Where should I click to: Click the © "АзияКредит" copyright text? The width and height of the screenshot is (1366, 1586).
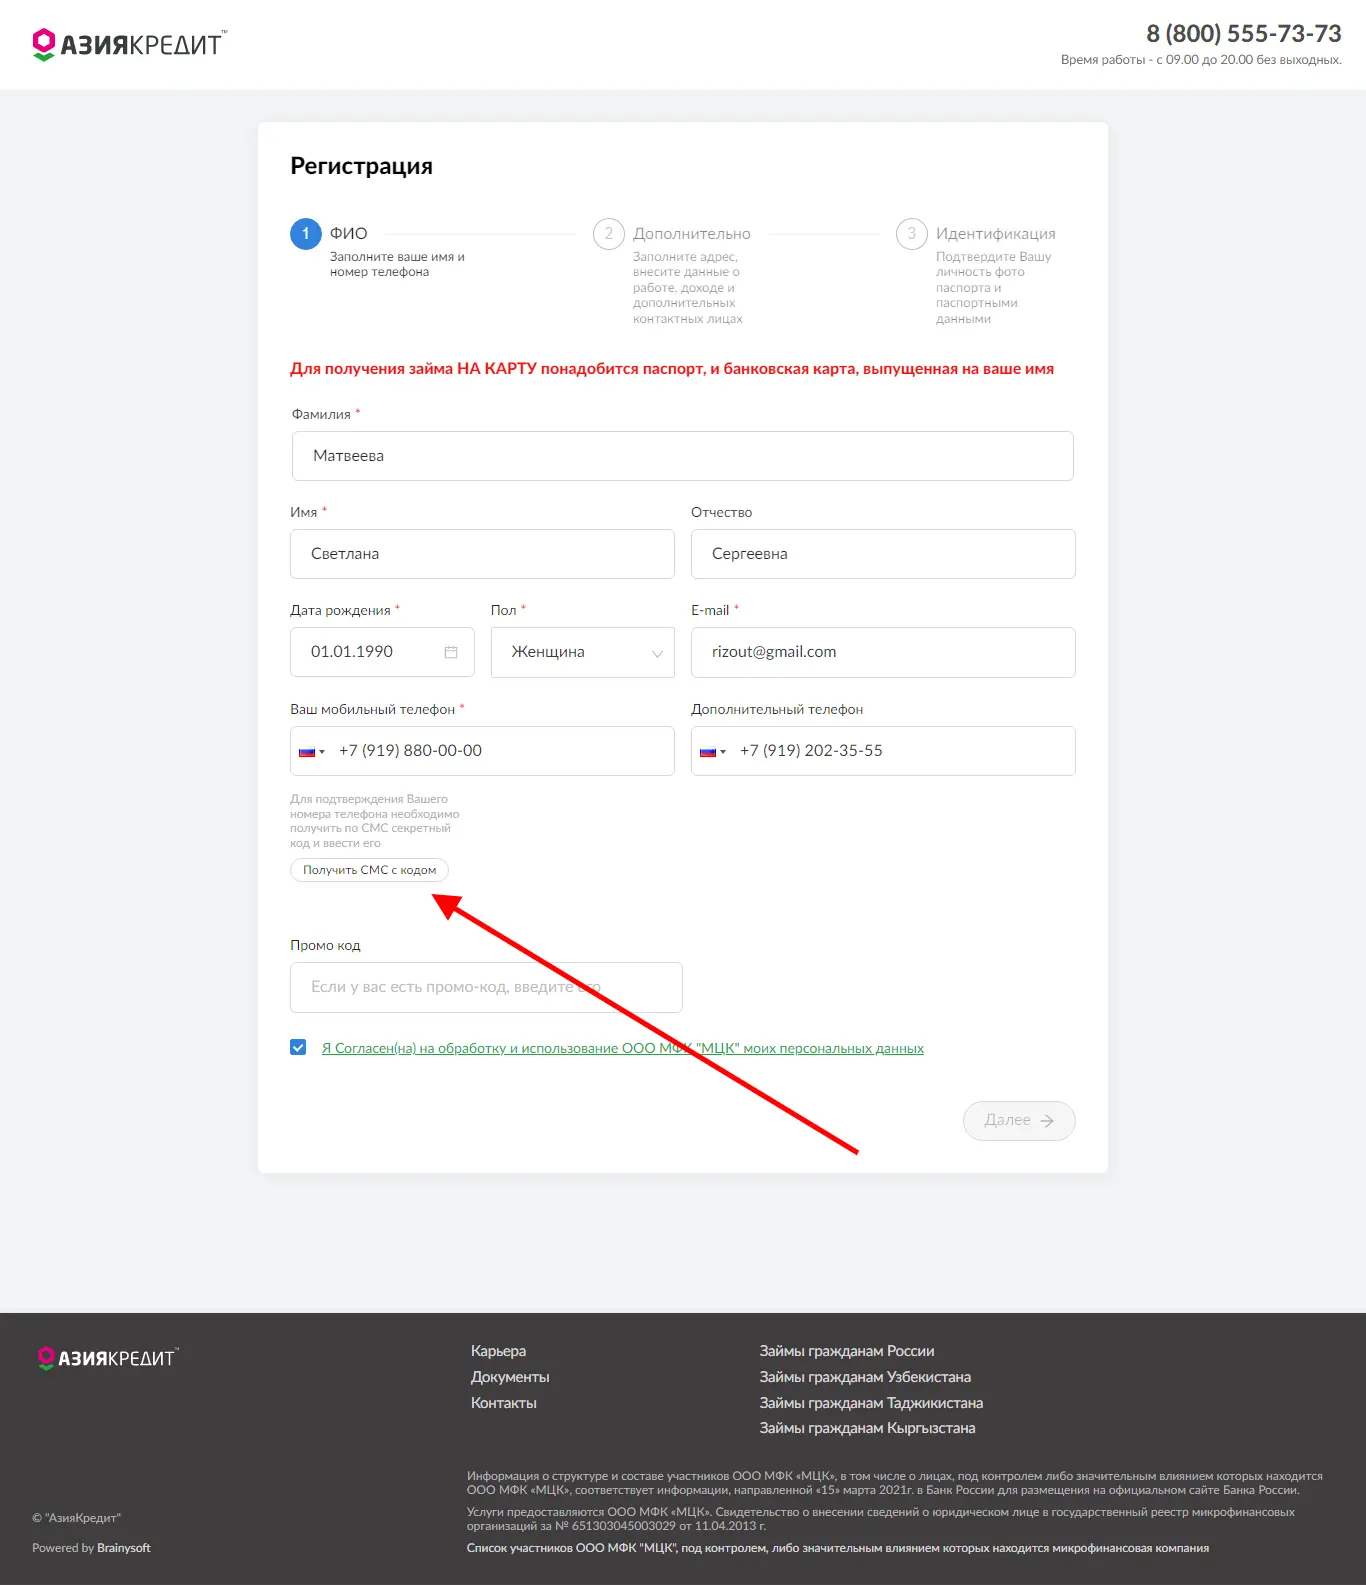coord(76,1518)
